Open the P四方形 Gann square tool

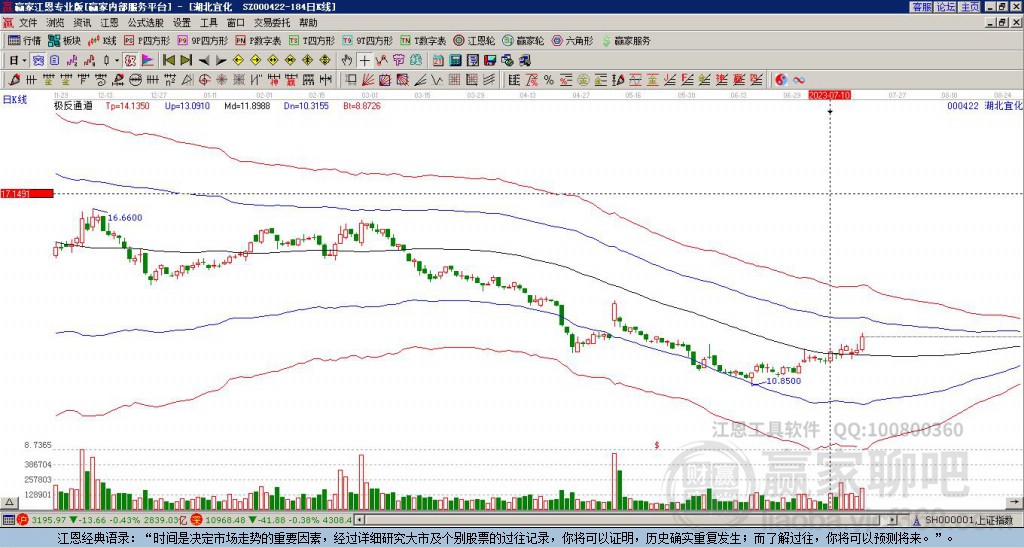pos(147,40)
